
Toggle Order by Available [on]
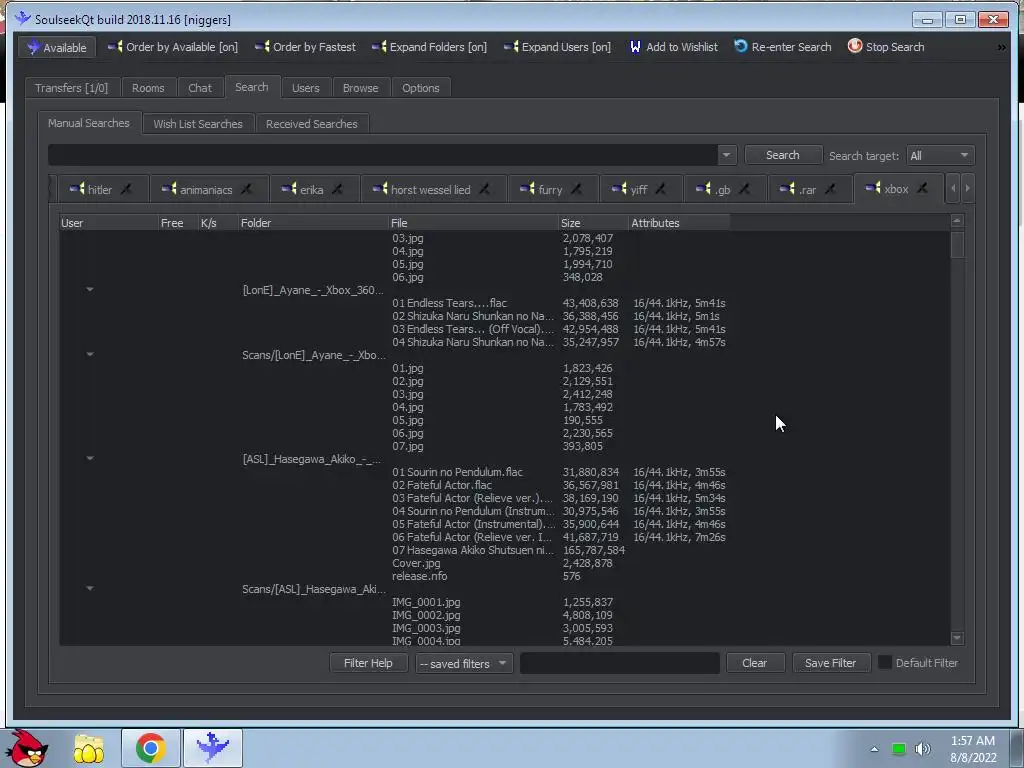coord(172,47)
